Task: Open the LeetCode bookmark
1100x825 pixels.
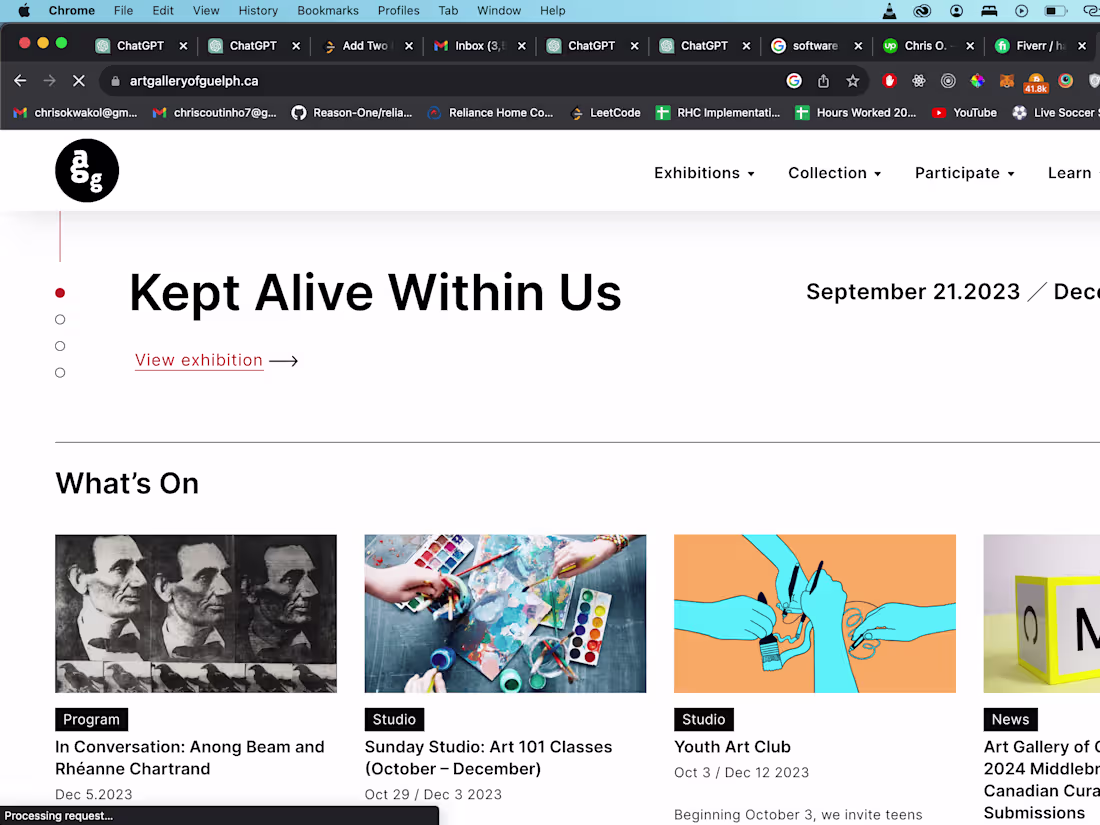Action: (605, 112)
